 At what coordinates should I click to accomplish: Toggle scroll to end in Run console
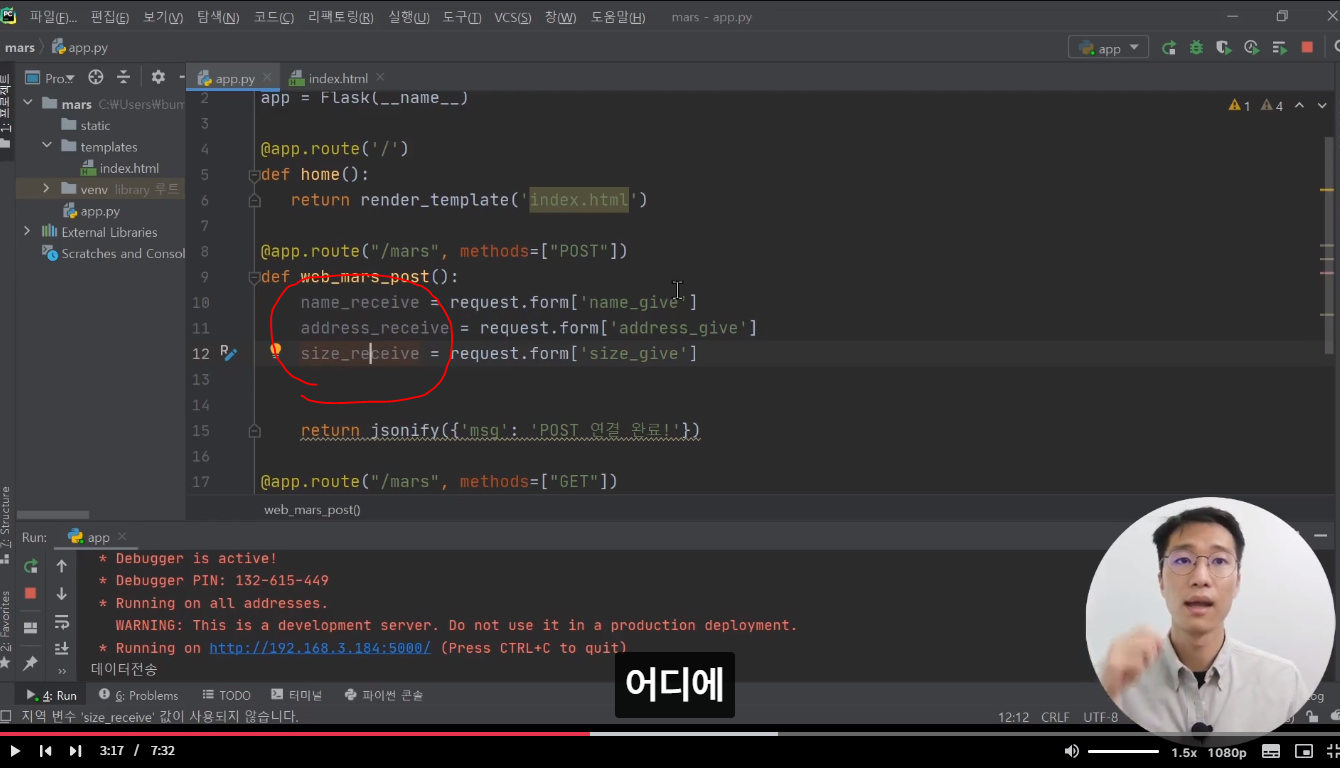point(62,648)
